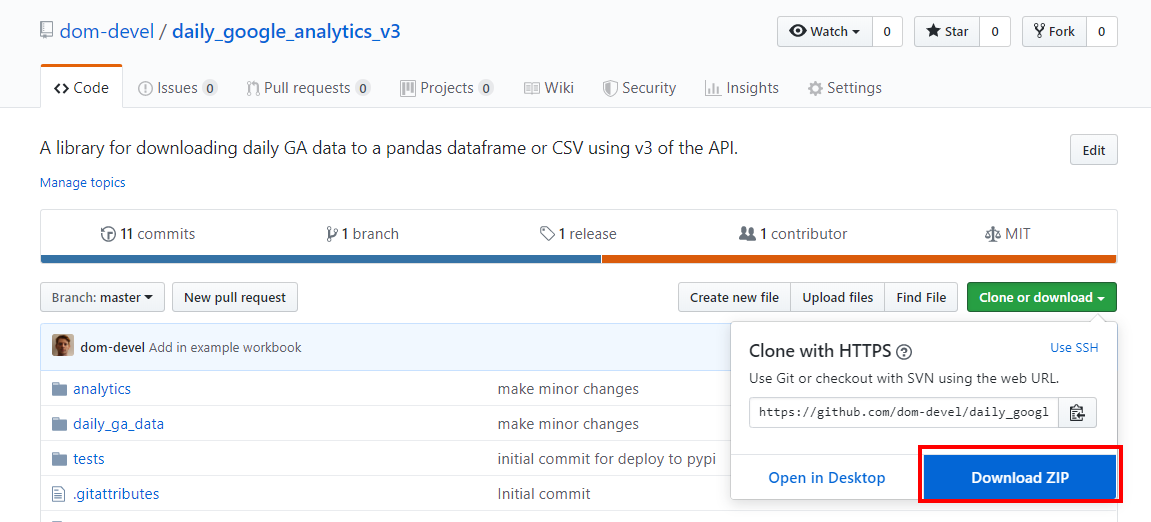Expand the Branch: master dropdown
The height and width of the screenshot is (522, 1151).
click(102, 297)
